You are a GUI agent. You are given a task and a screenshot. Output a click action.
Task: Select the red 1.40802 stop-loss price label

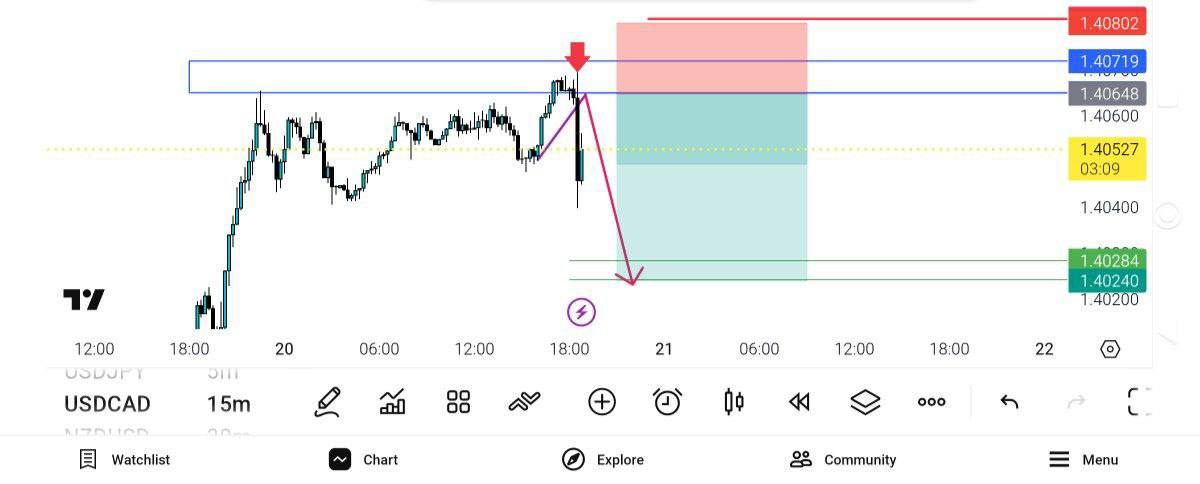1107,22
